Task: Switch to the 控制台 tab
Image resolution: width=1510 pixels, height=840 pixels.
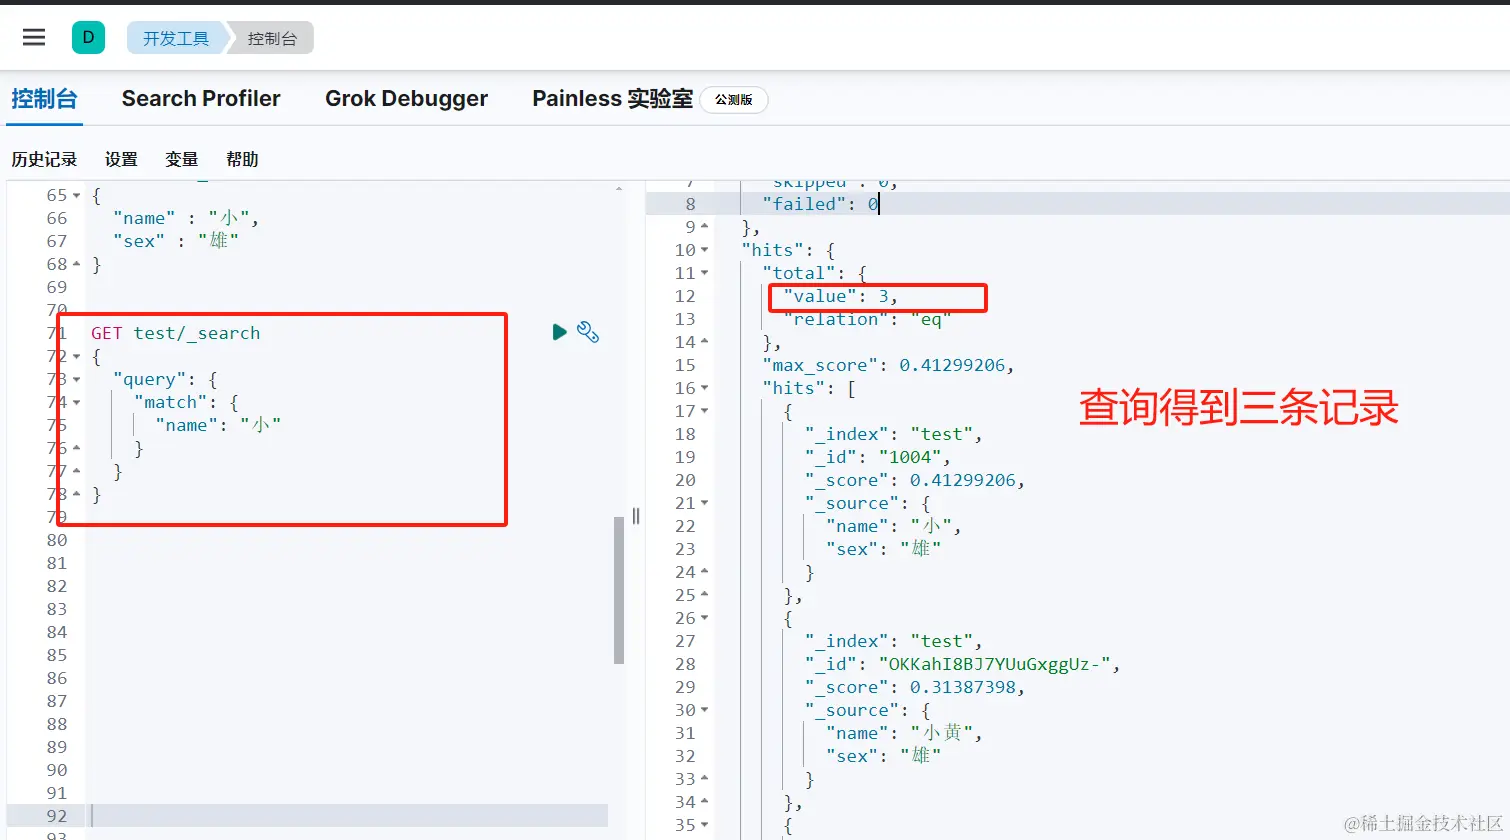Action: pyautogui.click(x=44, y=99)
